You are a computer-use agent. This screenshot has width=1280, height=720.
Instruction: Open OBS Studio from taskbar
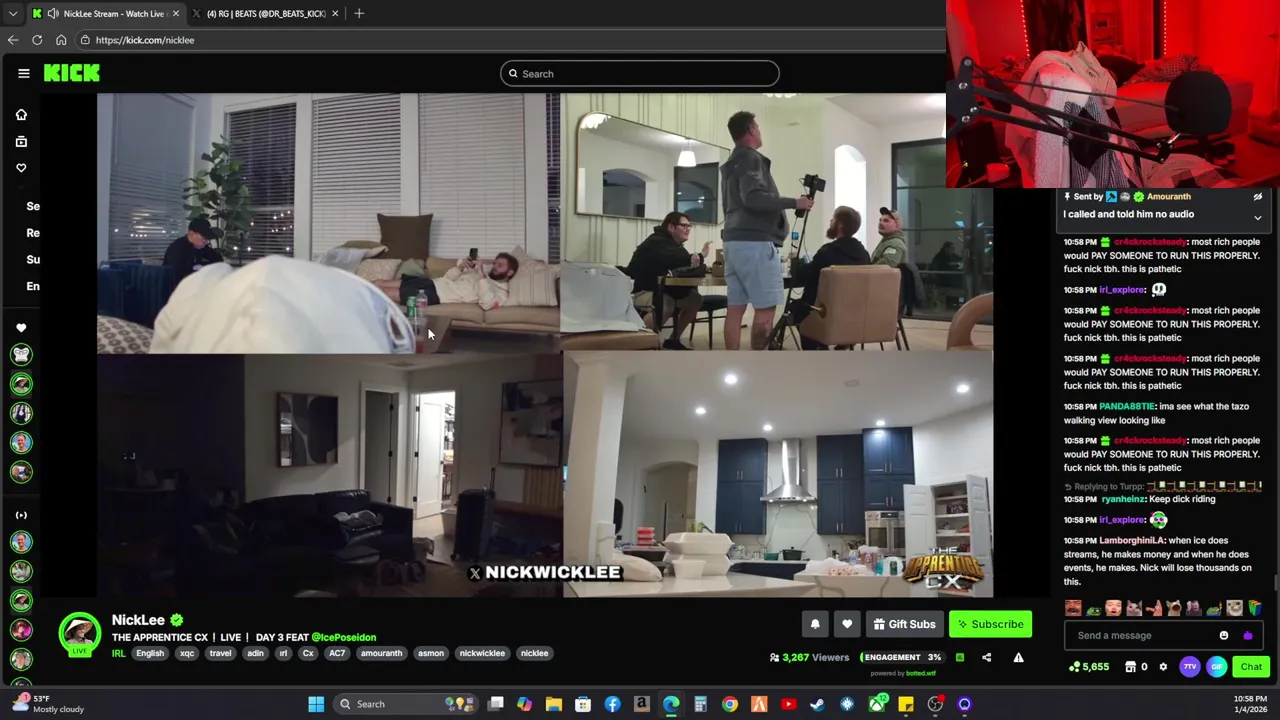(x=935, y=704)
